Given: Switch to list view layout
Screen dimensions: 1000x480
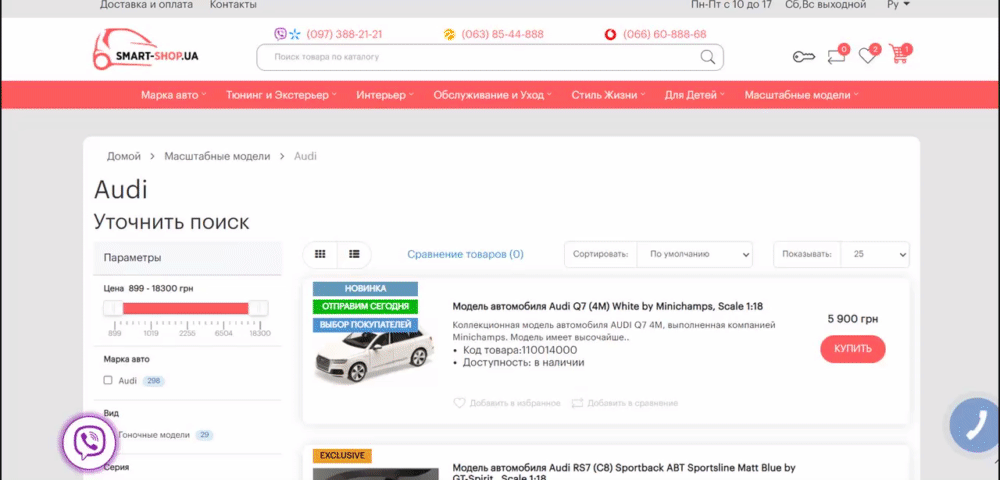Looking at the screenshot, I should coord(355,254).
